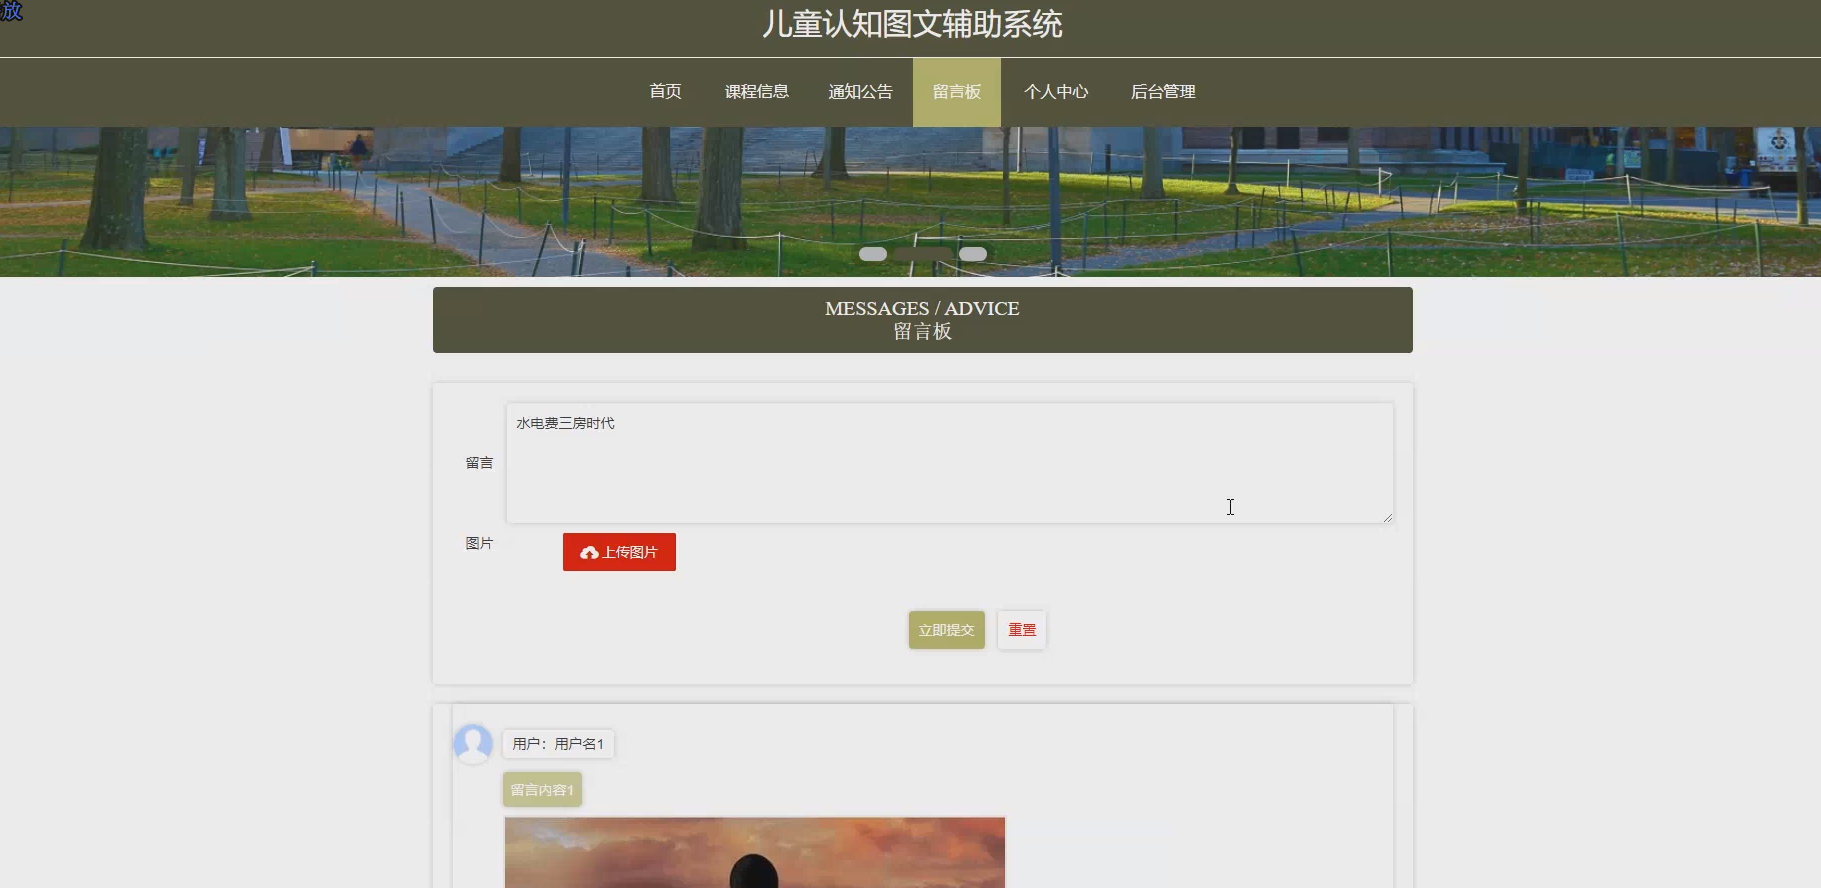Open the 通知公告 navigation item
The image size is (1821, 888).
tap(860, 92)
